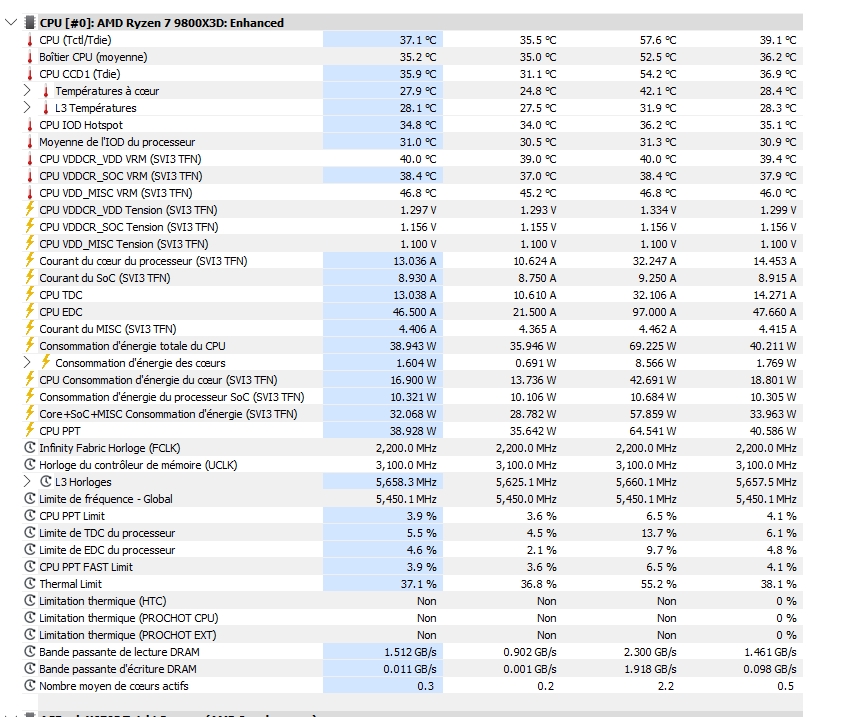The width and height of the screenshot is (850, 717).
Task: Select the CPU EDC row label
Action: (61, 312)
